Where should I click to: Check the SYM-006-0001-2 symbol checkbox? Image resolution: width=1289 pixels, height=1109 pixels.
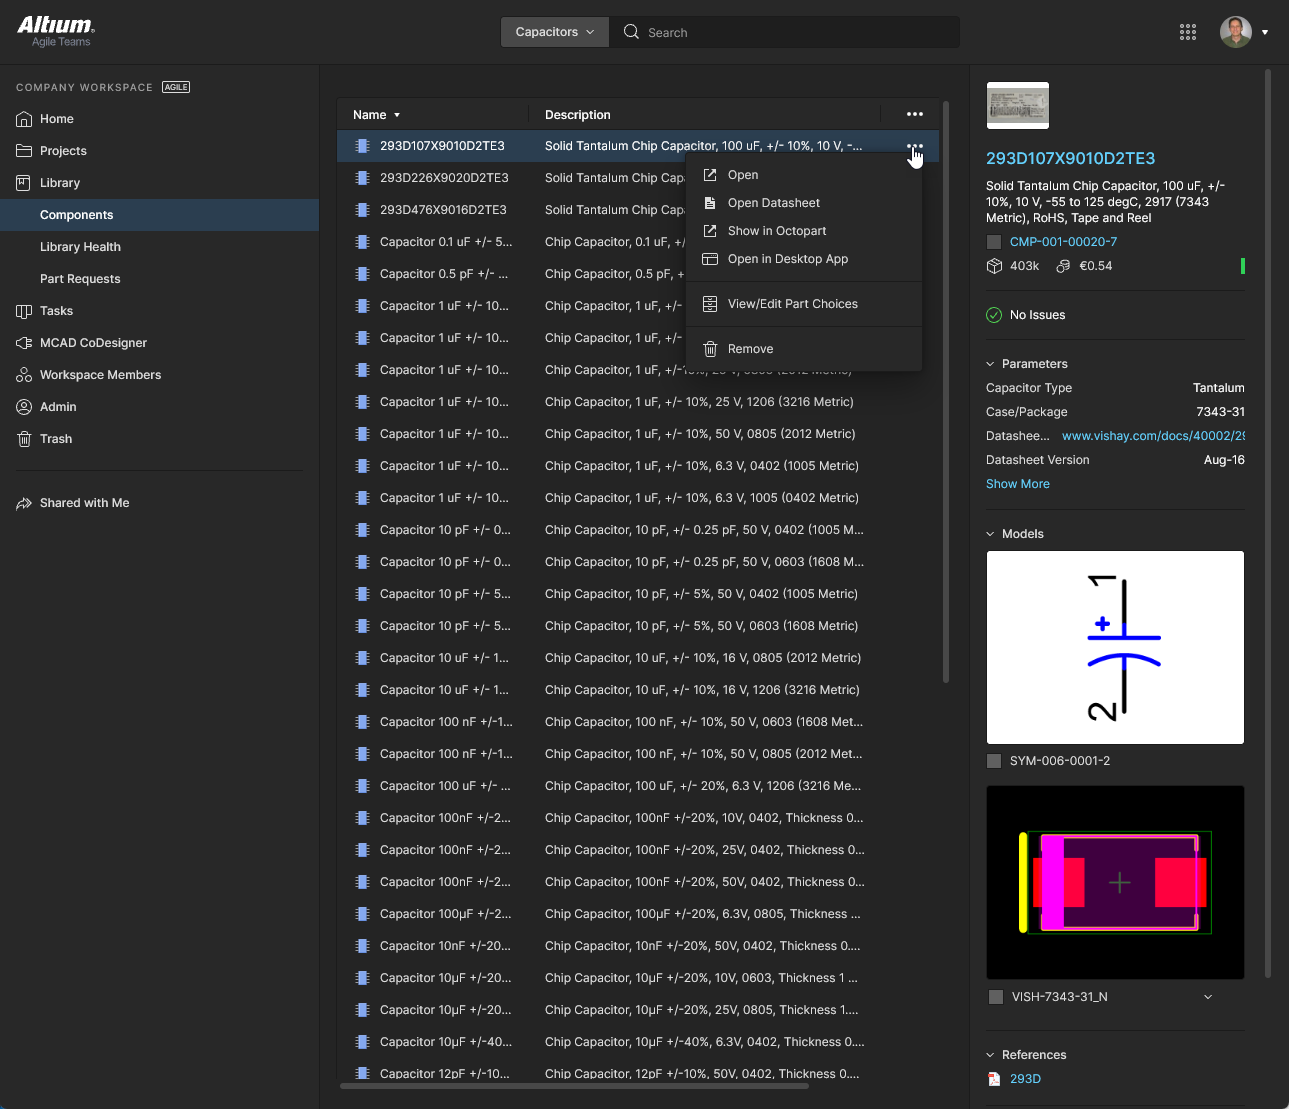point(994,761)
